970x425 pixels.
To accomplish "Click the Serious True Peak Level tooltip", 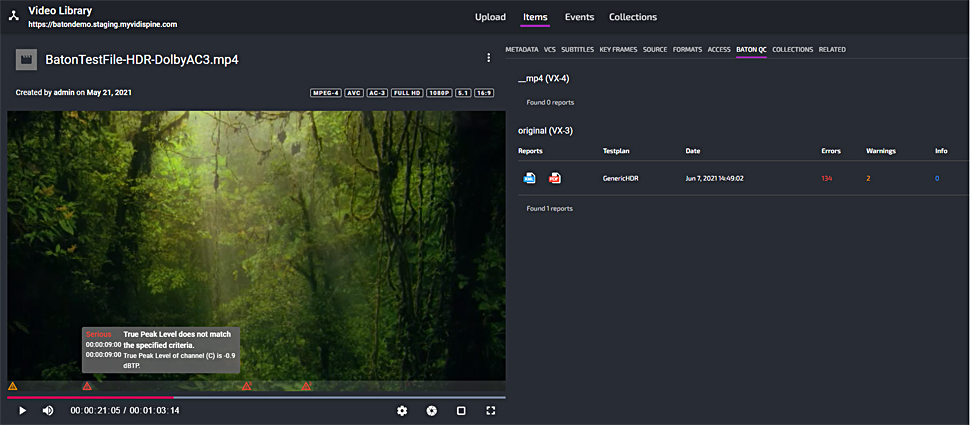I will click(x=161, y=350).
